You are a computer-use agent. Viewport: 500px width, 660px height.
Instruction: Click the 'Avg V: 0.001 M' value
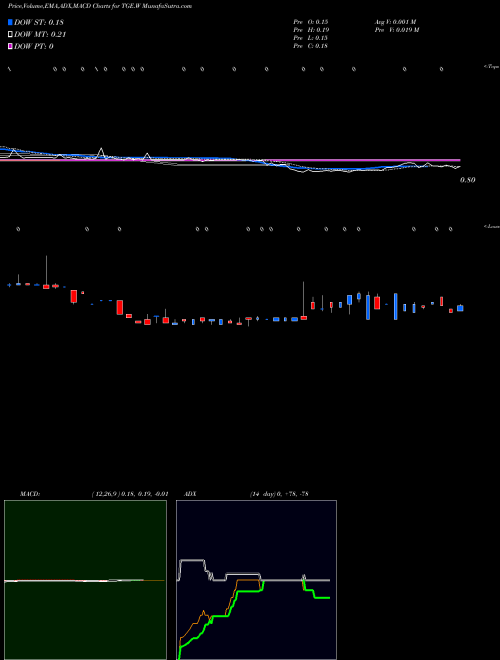coord(396,21)
